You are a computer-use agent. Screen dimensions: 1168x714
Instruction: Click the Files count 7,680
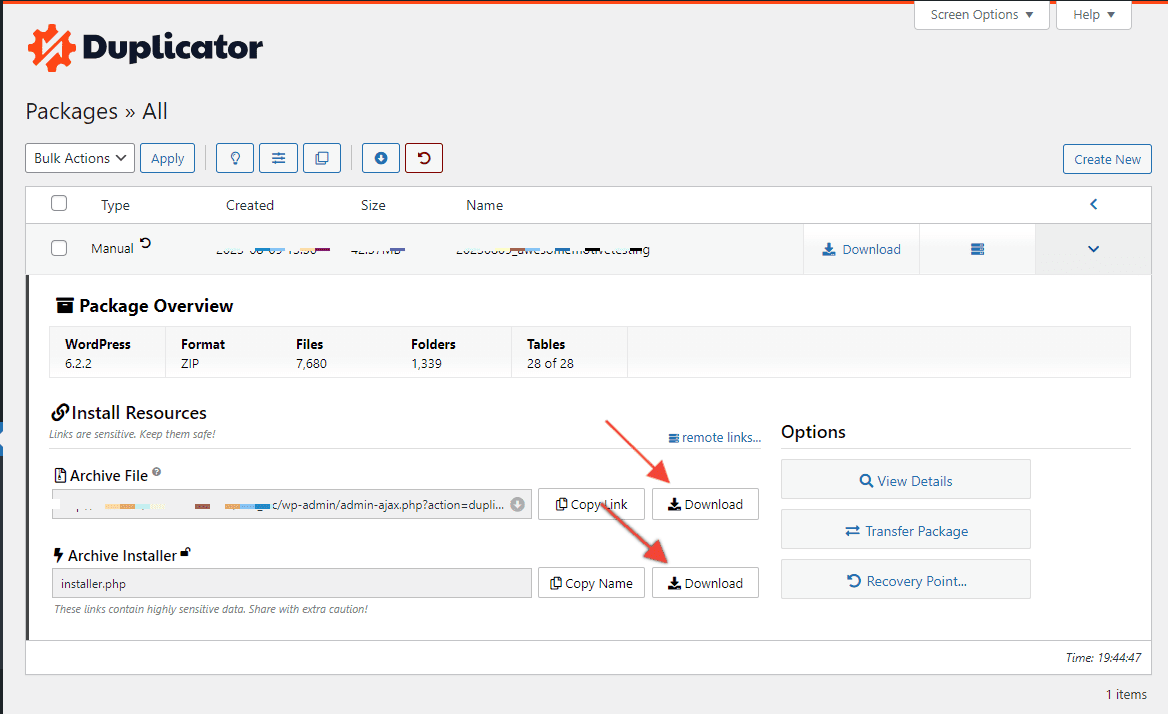(311, 363)
